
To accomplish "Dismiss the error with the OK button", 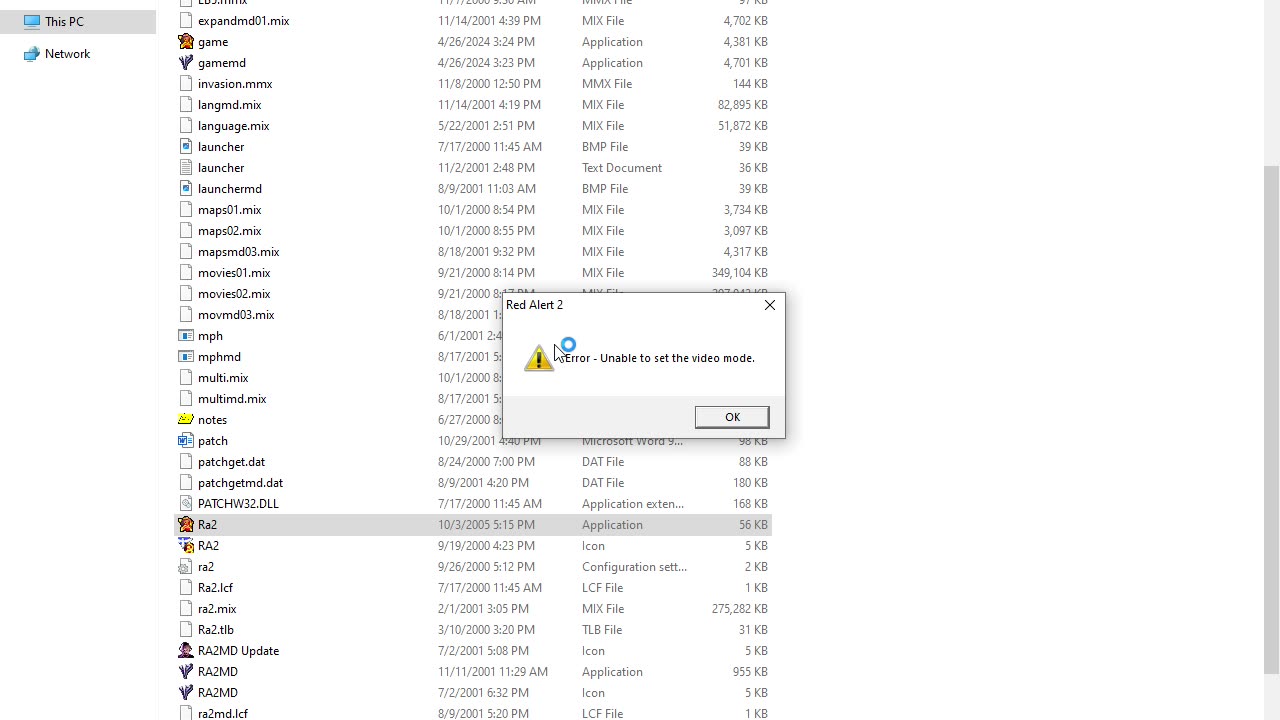I will point(732,417).
